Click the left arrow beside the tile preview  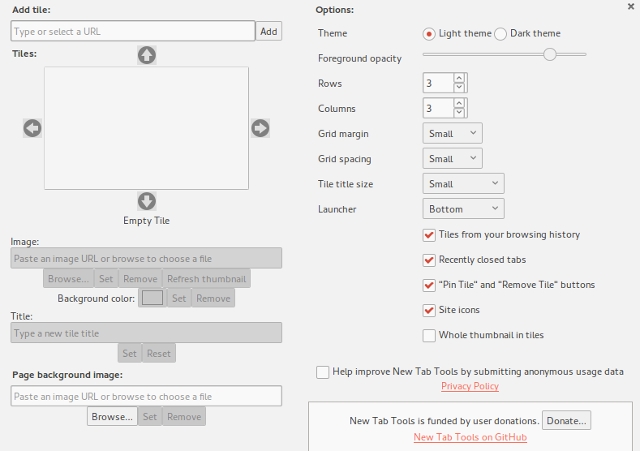coord(32,128)
